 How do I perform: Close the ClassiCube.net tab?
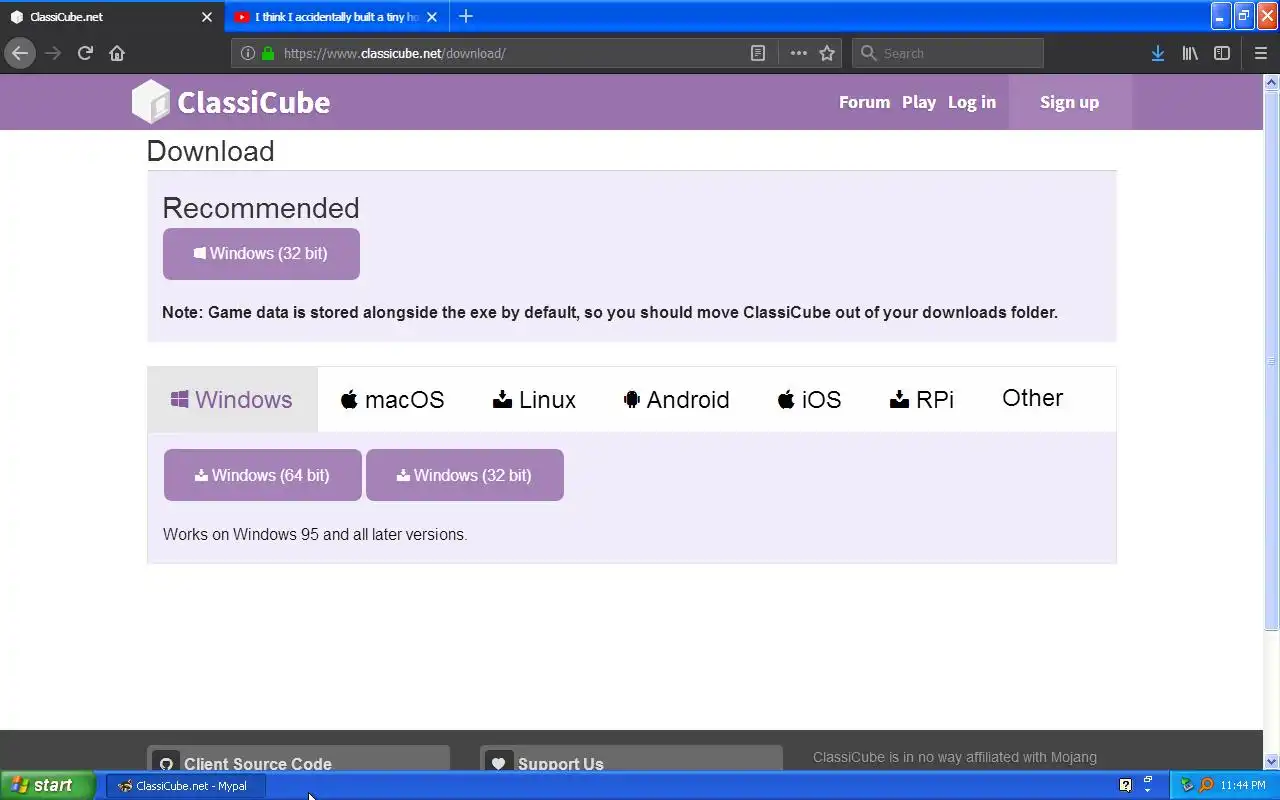coord(207,17)
